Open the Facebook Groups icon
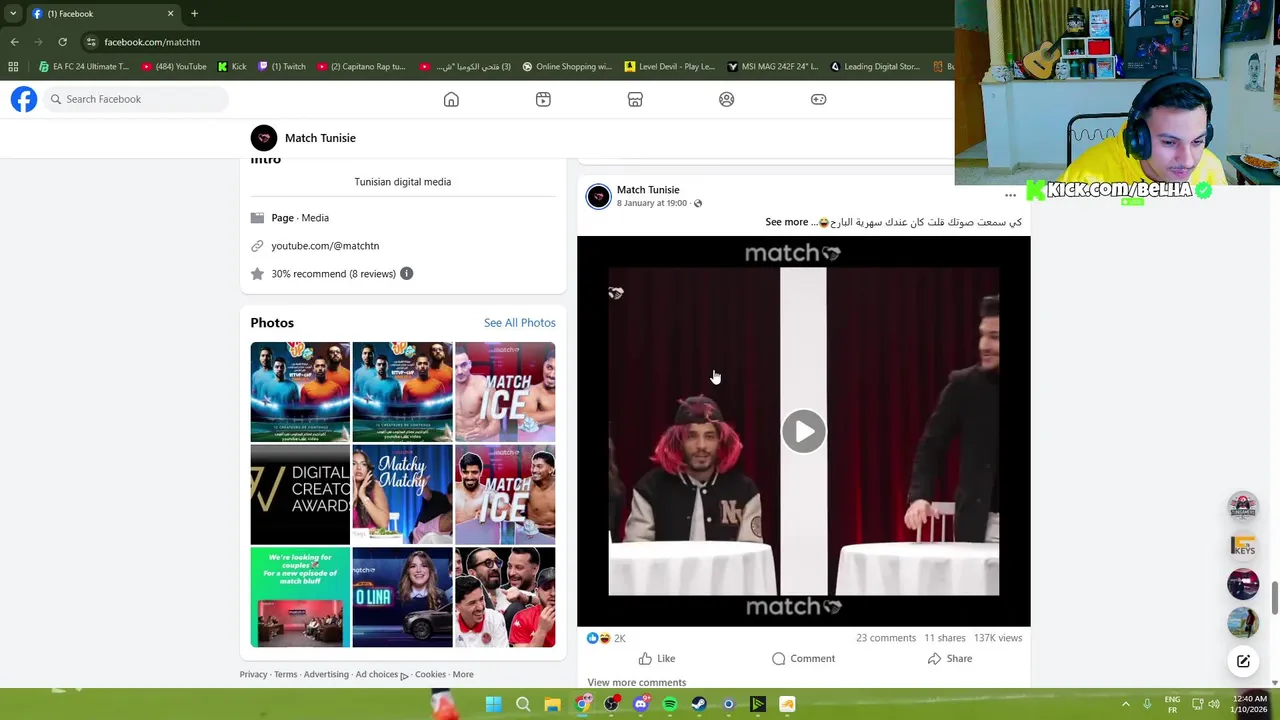Image resolution: width=1280 pixels, height=720 pixels. click(727, 99)
